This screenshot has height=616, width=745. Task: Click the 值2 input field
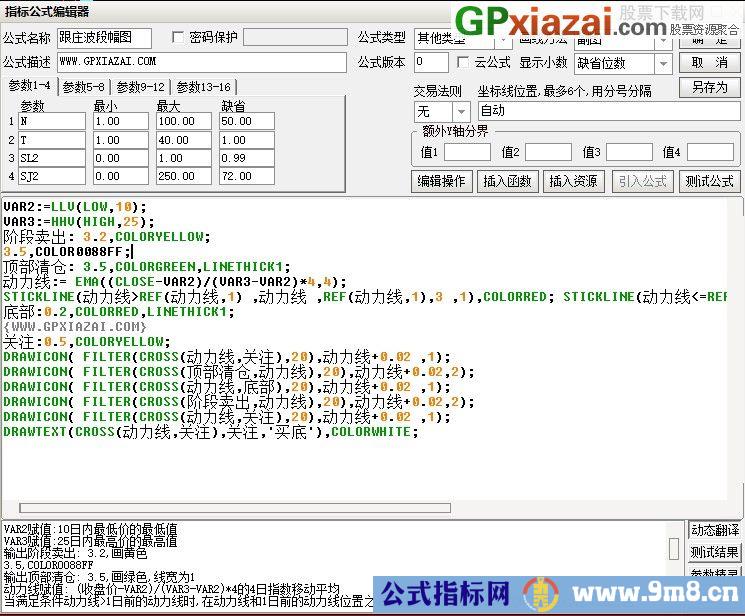coord(548,153)
